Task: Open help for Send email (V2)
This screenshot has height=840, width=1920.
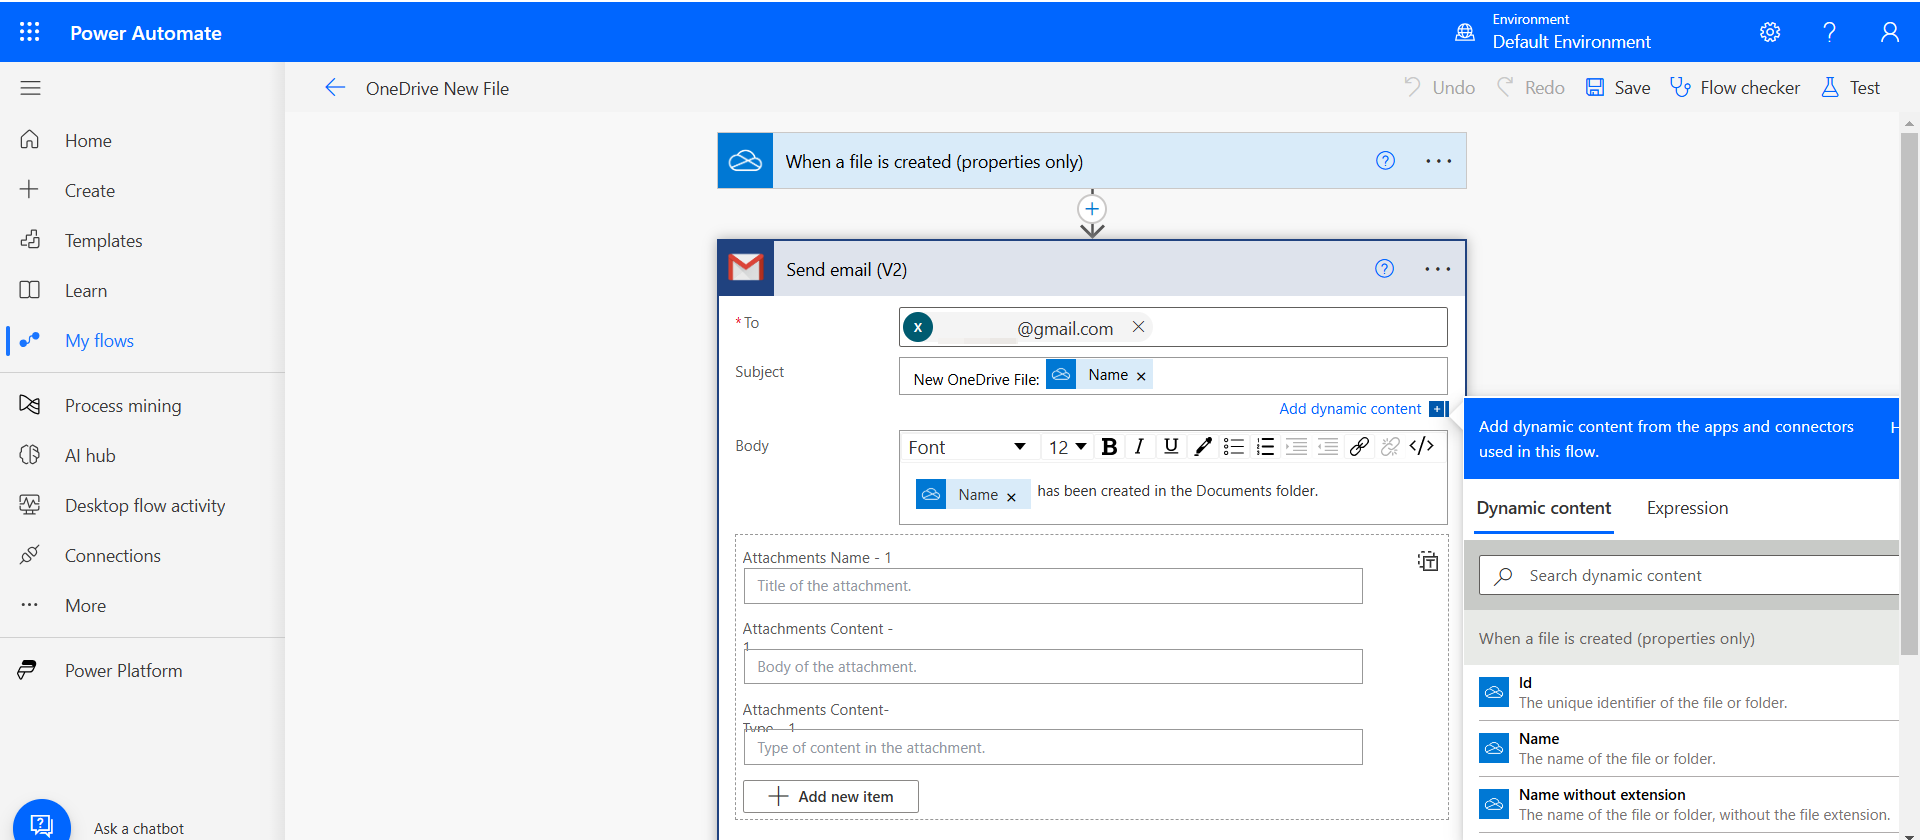Action: (1384, 268)
